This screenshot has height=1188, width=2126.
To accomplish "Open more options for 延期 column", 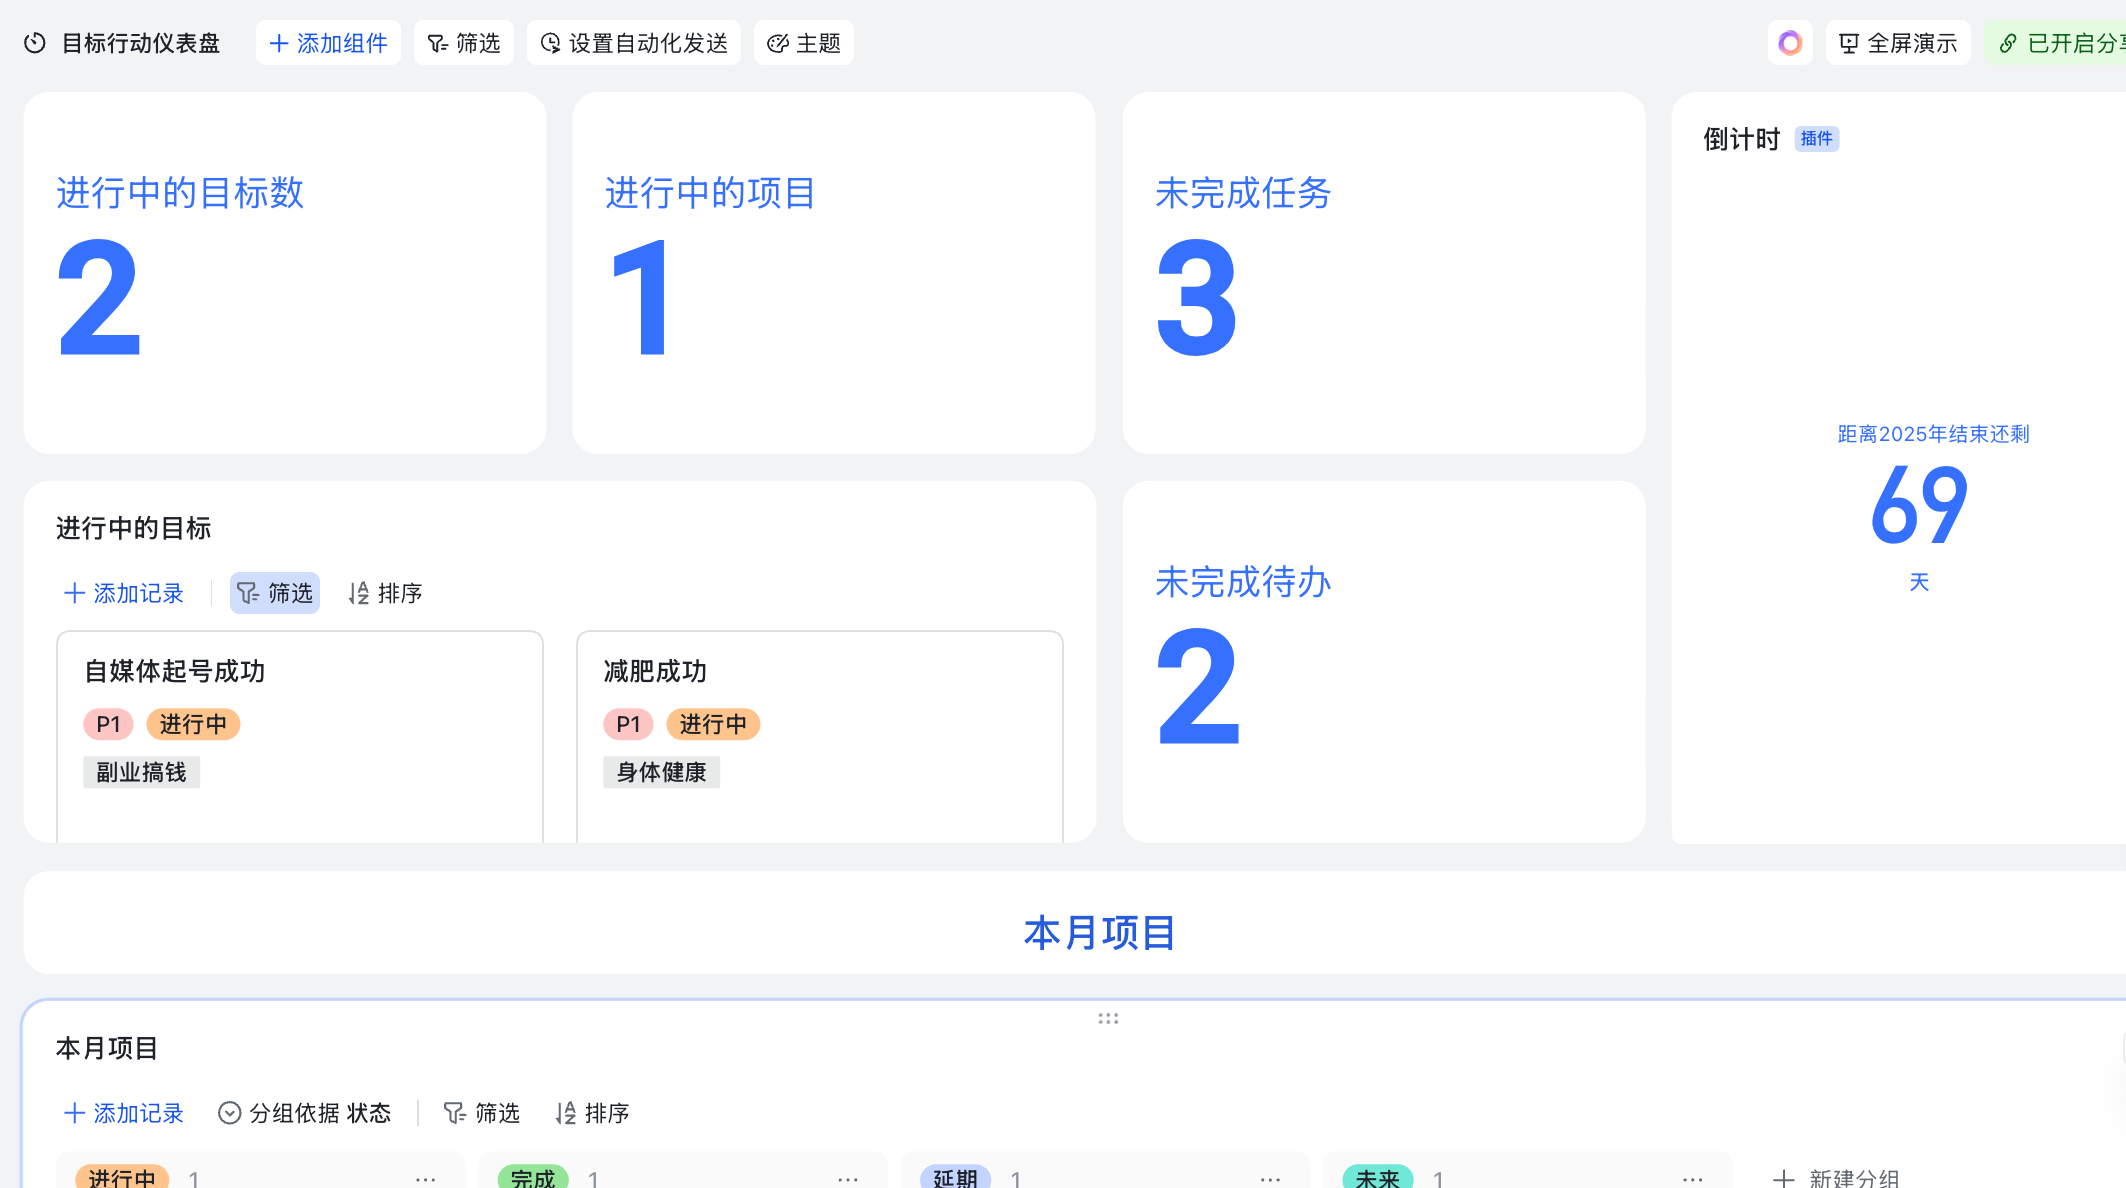I will (1270, 1179).
